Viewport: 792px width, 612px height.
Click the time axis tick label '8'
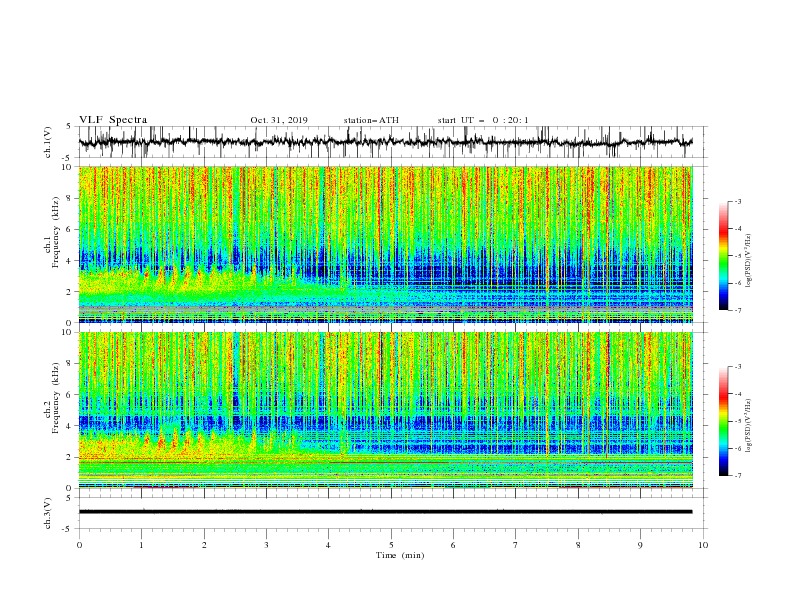[578, 545]
